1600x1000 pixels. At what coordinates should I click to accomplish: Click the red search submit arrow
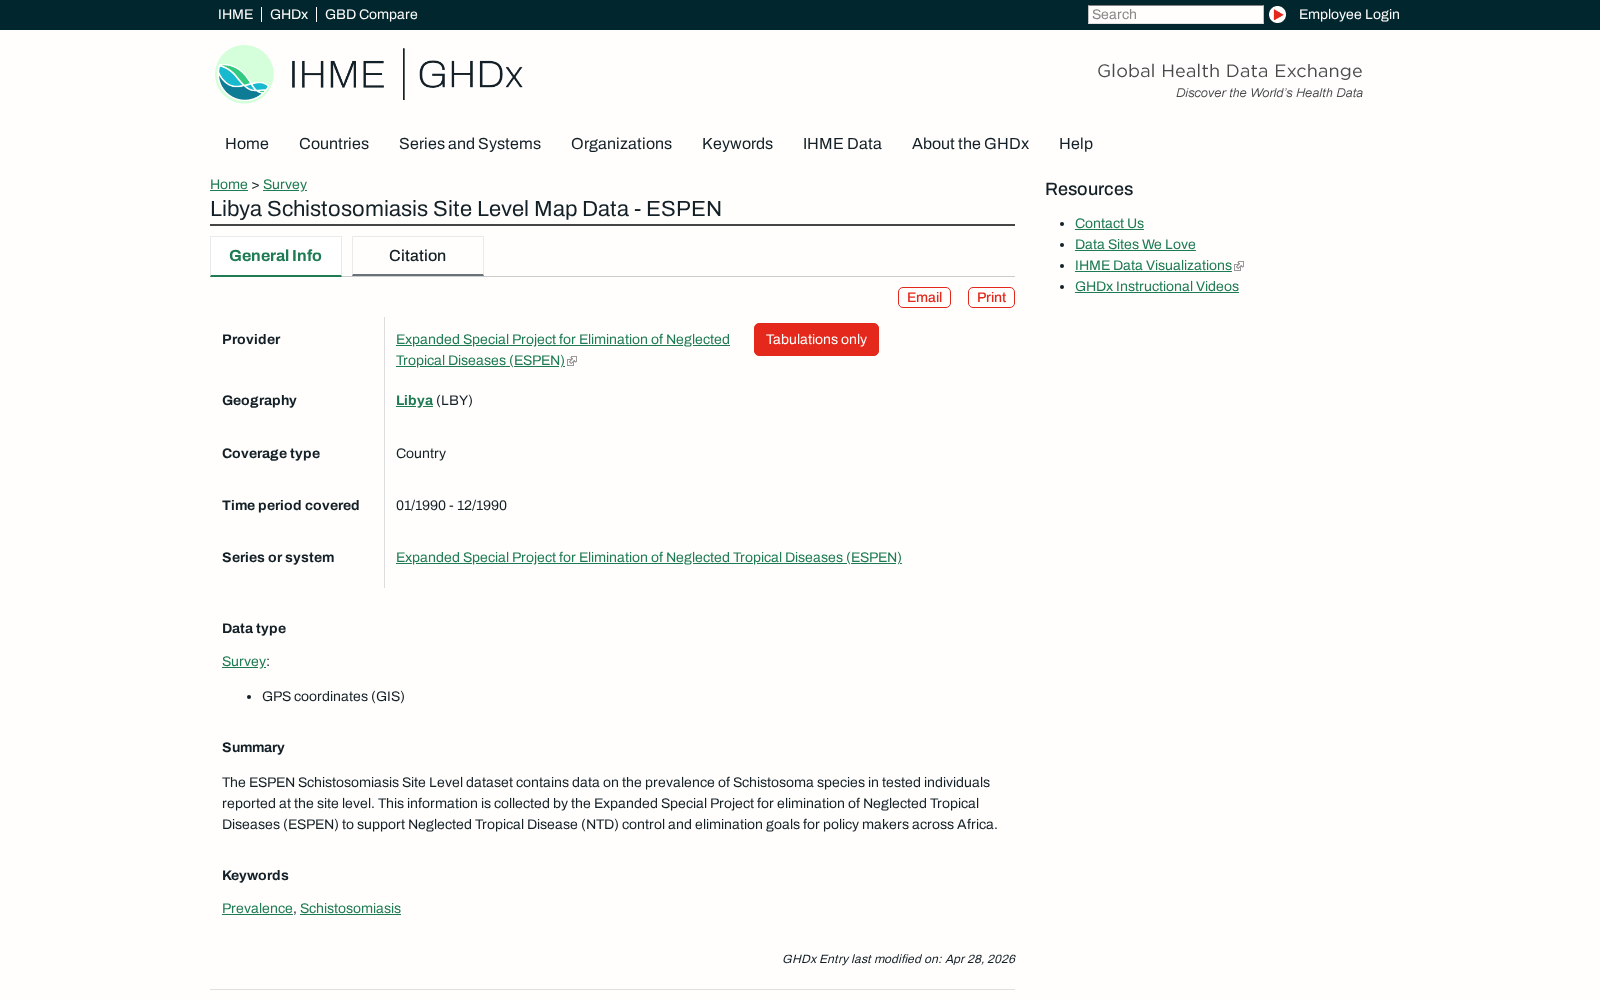click(x=1277, y=14)
